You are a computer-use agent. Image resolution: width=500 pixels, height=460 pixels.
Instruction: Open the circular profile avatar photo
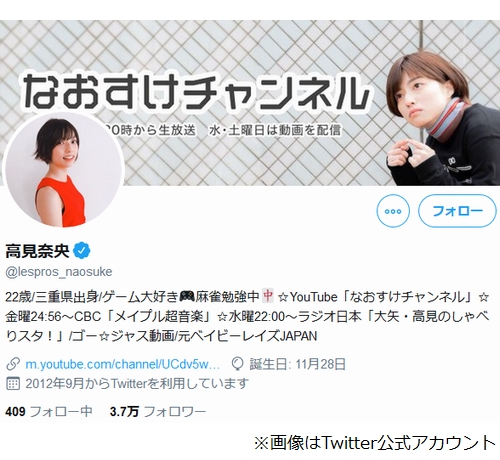point(63,170)
